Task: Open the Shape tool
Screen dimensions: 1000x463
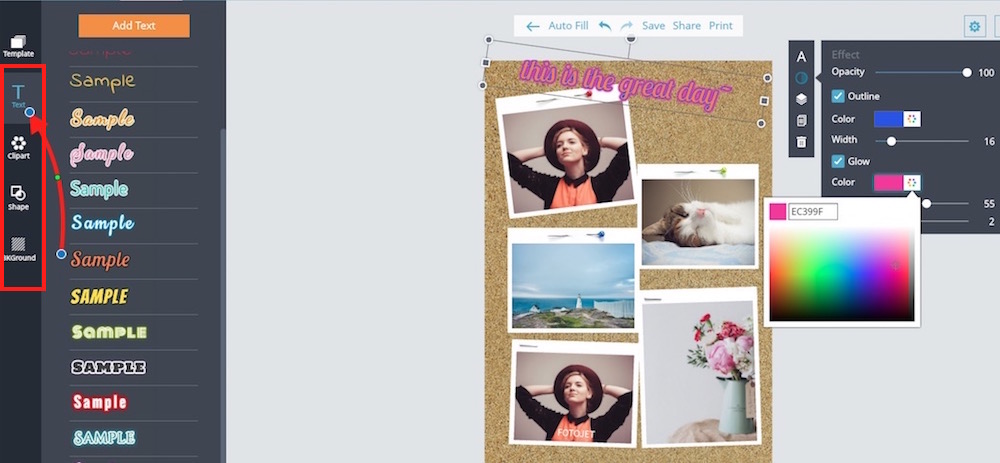Action: coord(18,197)
